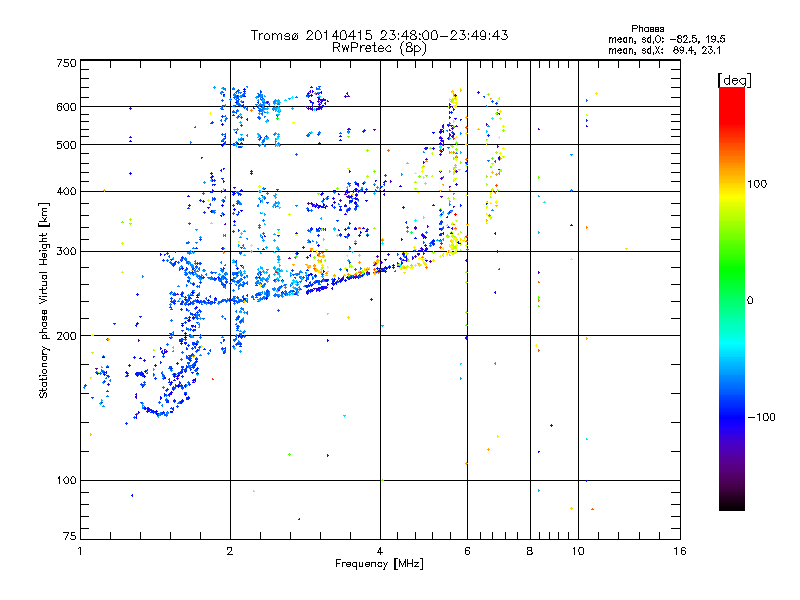
Task: Select the "mean, sd,O: -82.5, 19.5" line
Action: pyautogui.click(x=666, y=39)
